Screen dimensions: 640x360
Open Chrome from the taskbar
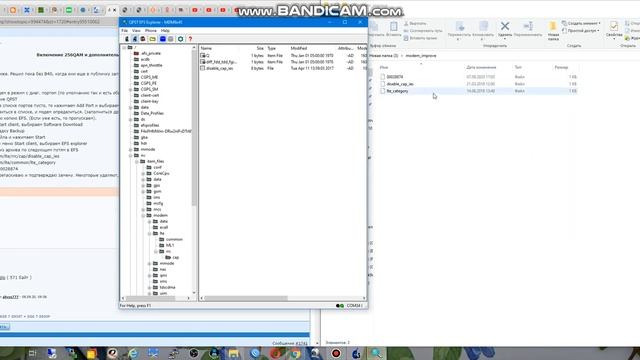(296, 353)
